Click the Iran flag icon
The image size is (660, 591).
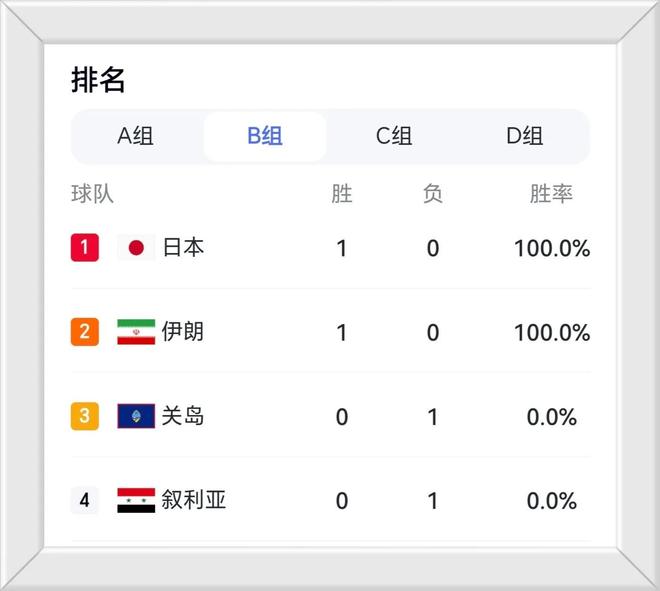point(136,332)
